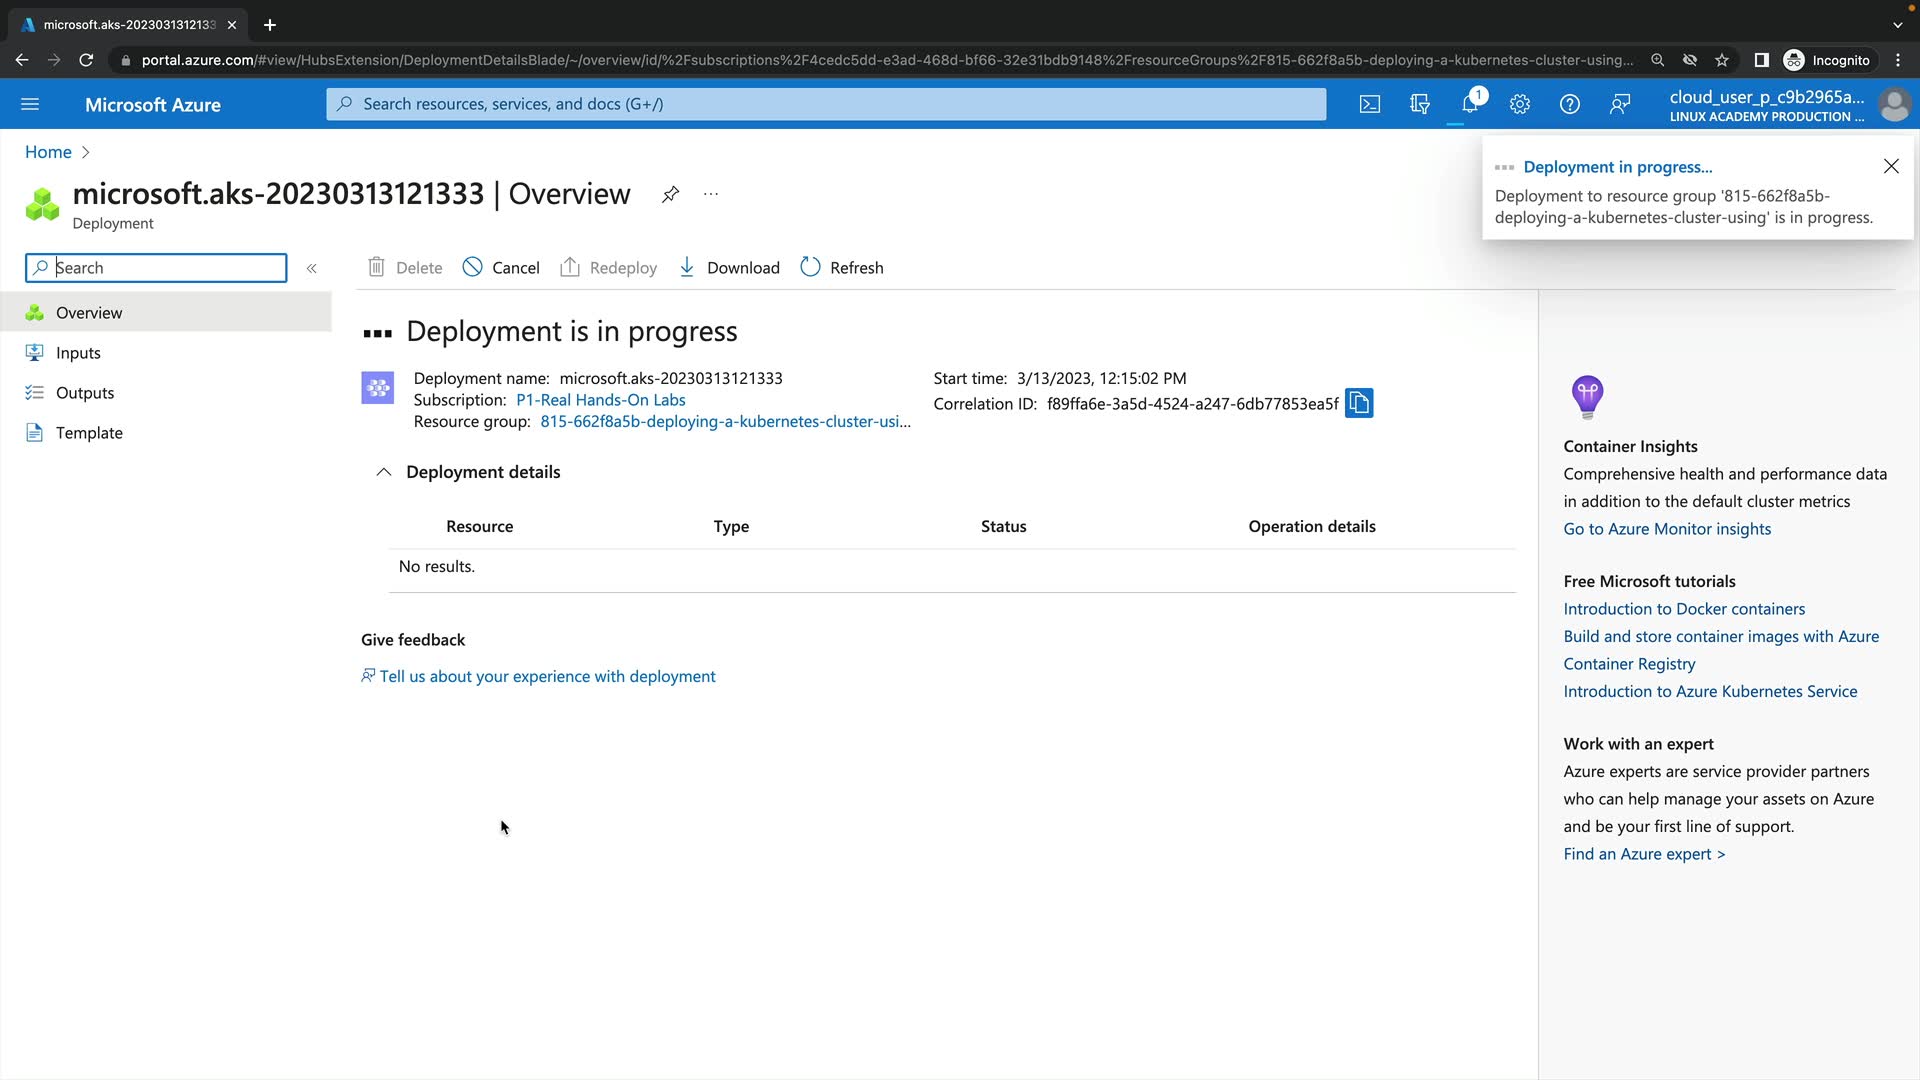Refresh the deployment status

842,267
